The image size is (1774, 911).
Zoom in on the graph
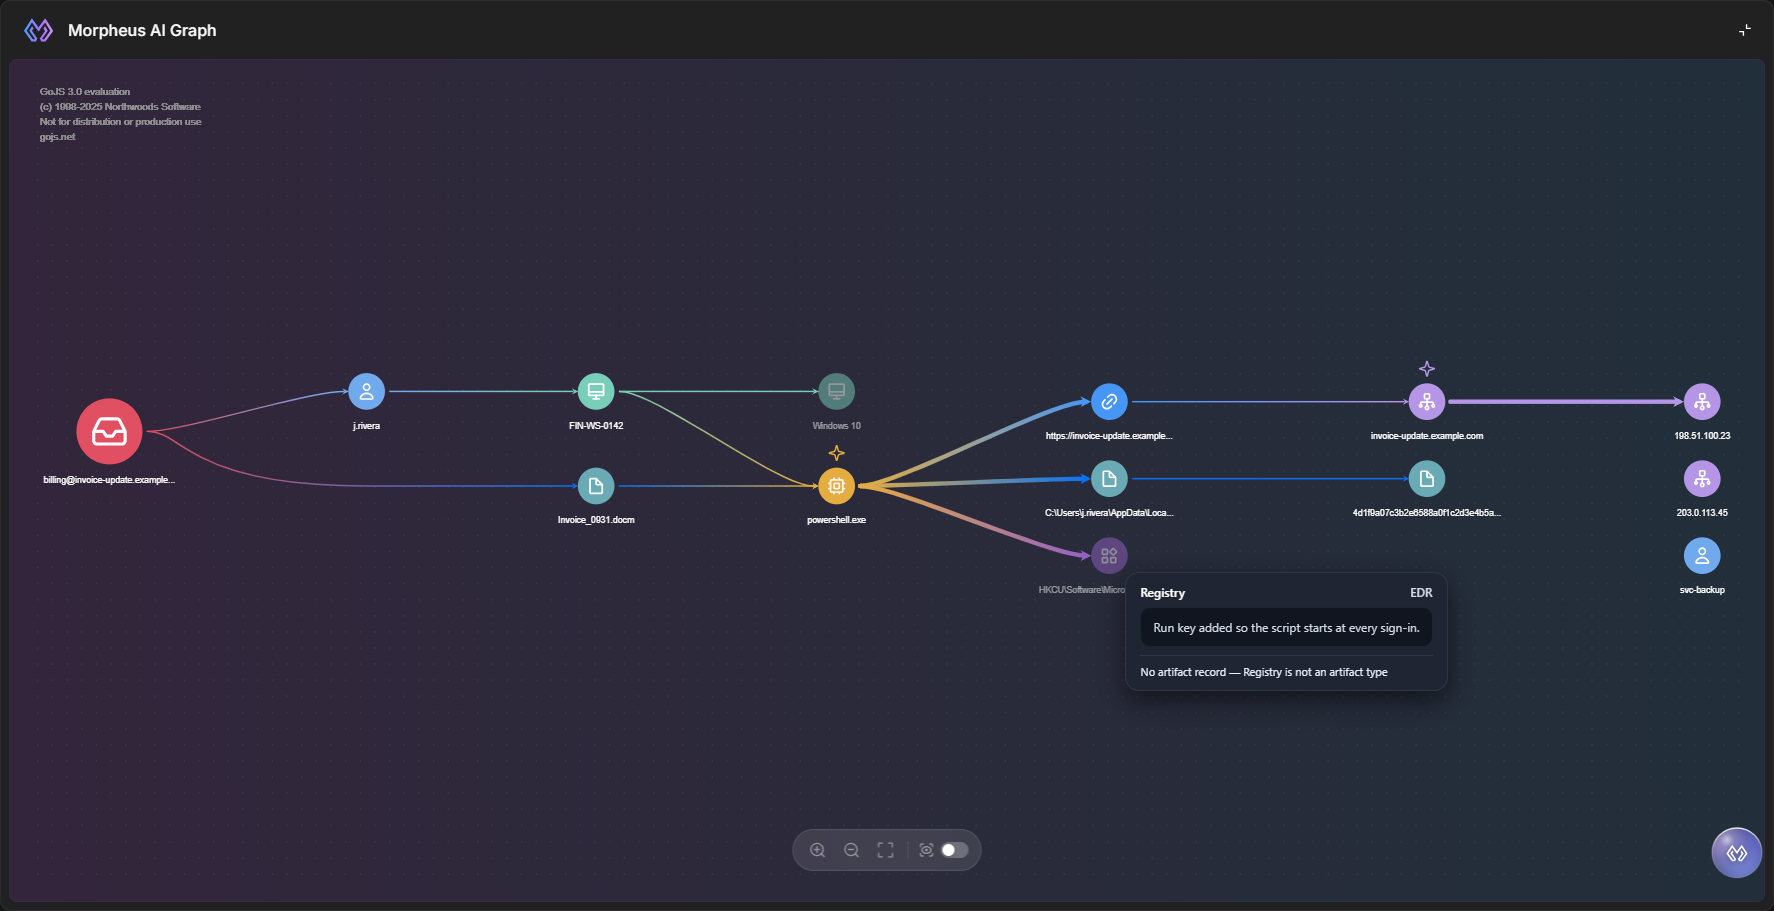point(818,850)
